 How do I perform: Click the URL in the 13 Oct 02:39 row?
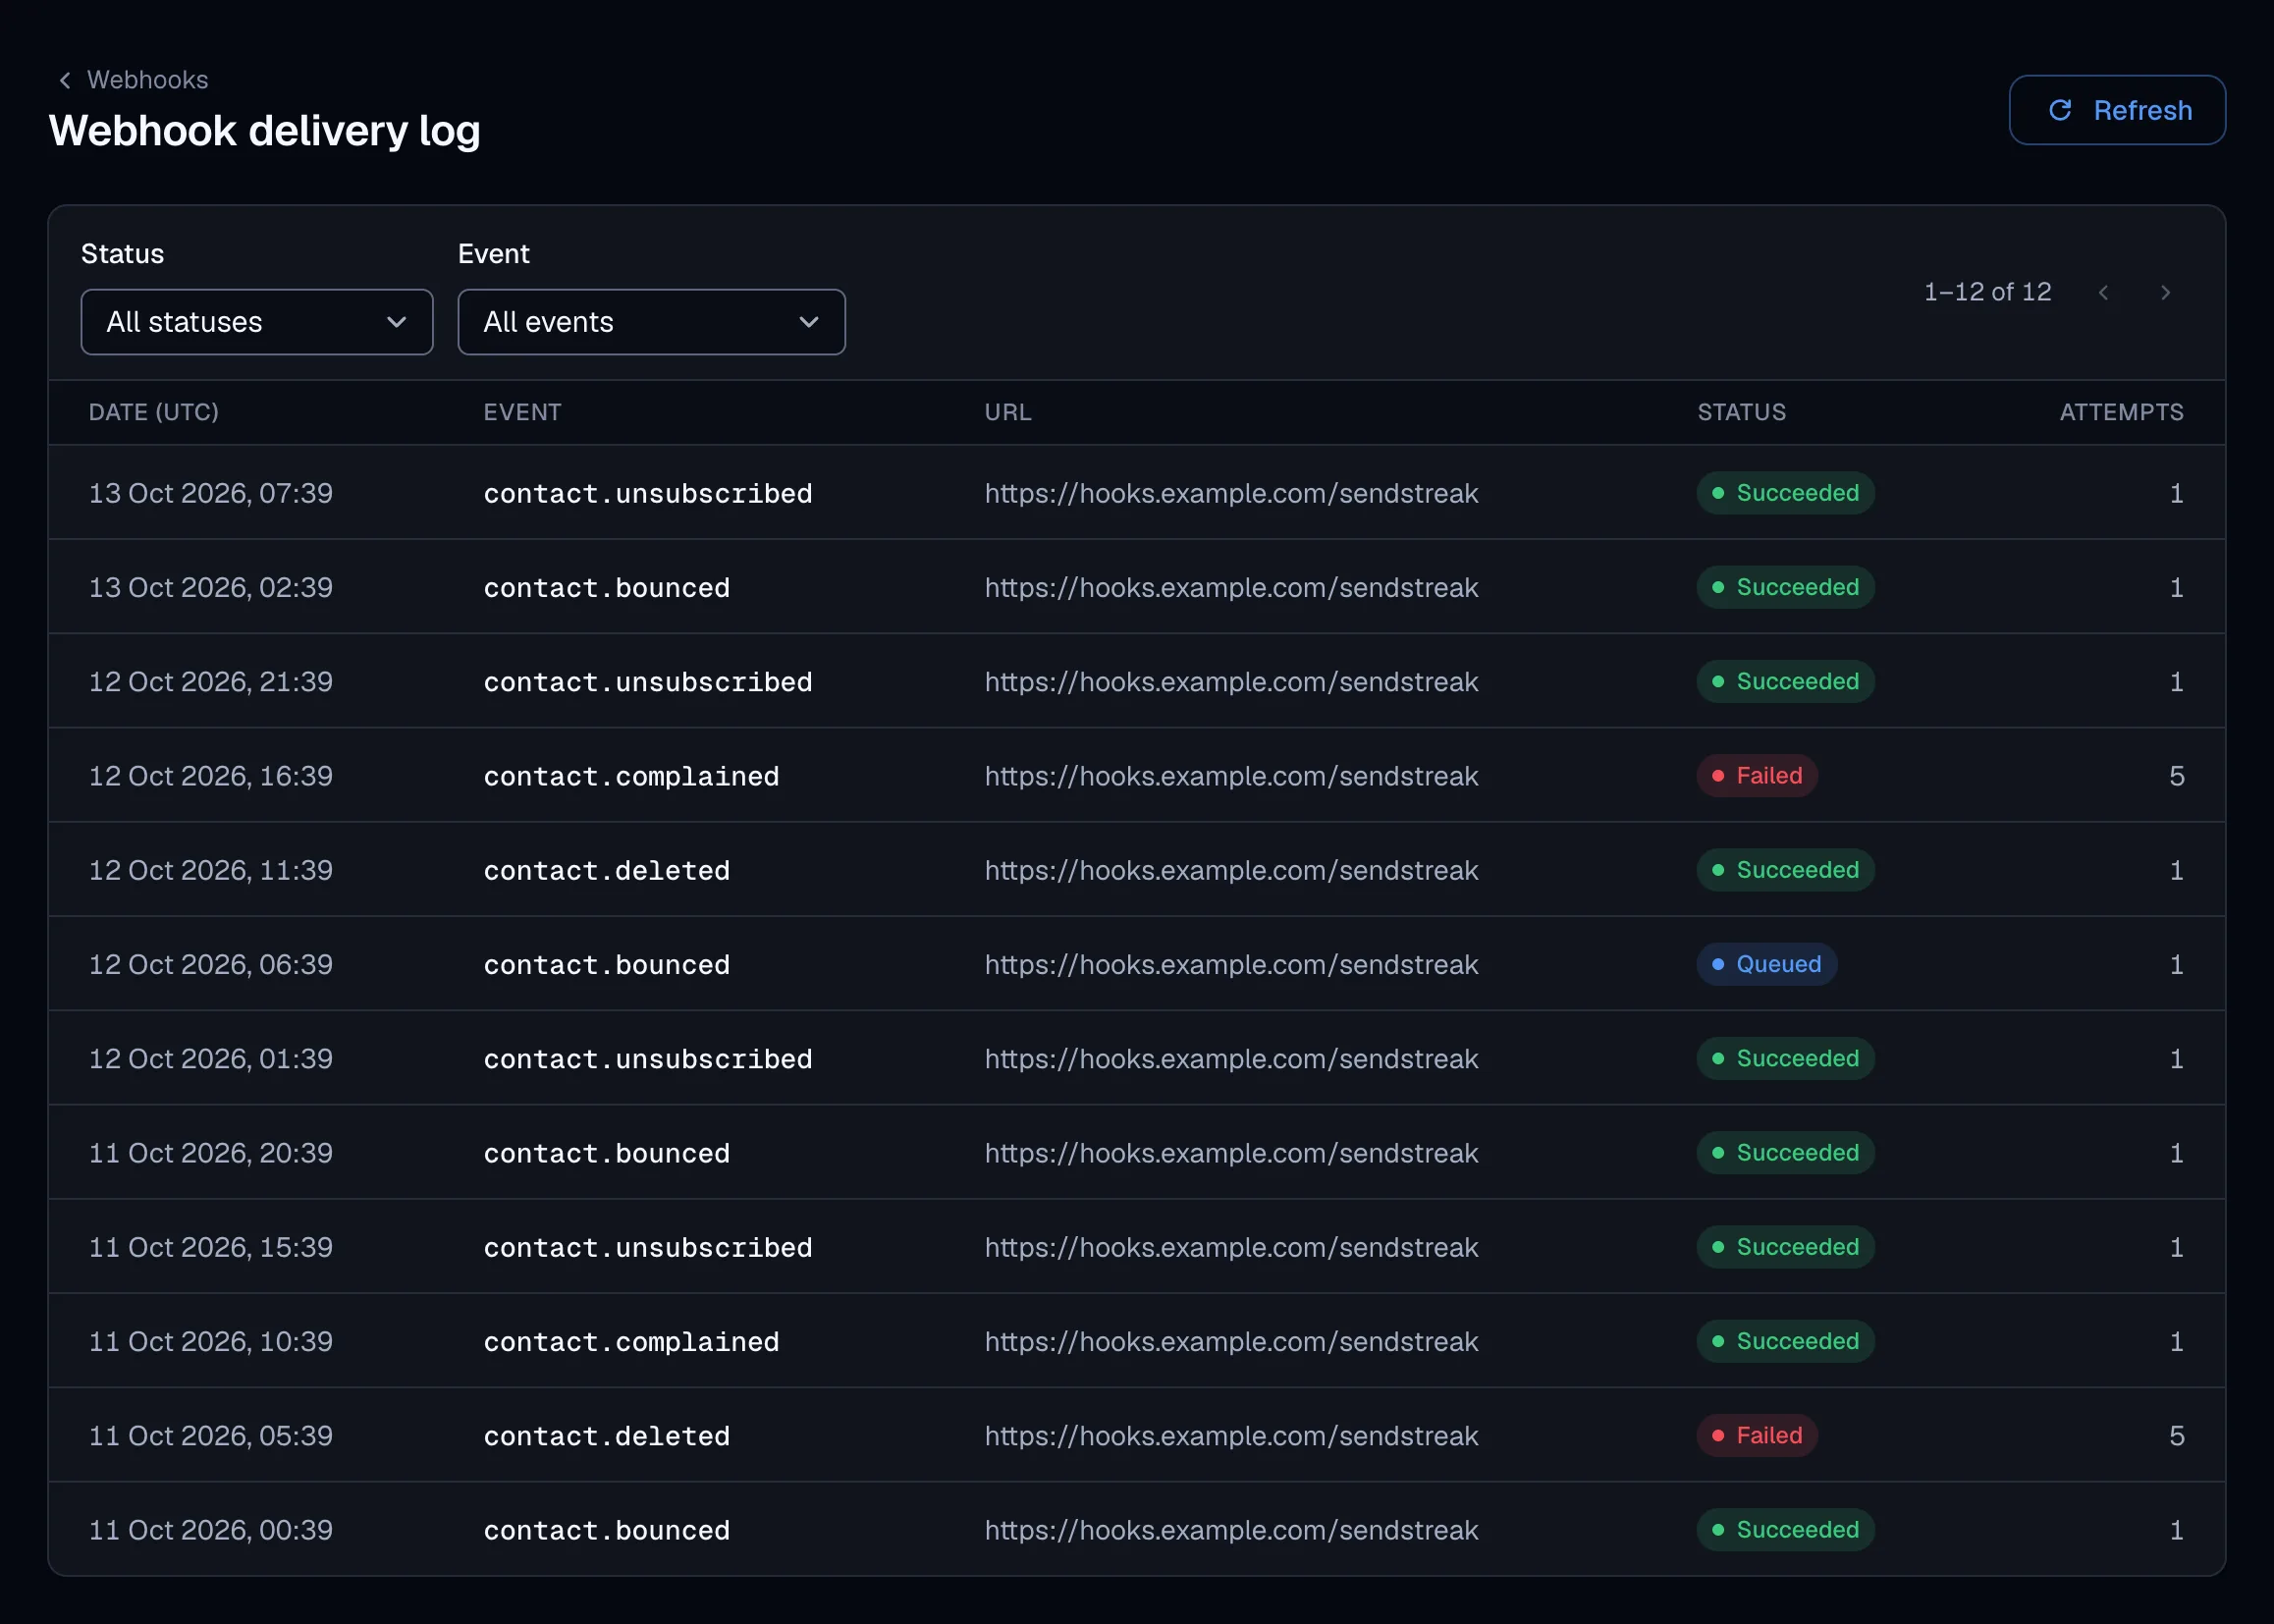(1231, 587)
